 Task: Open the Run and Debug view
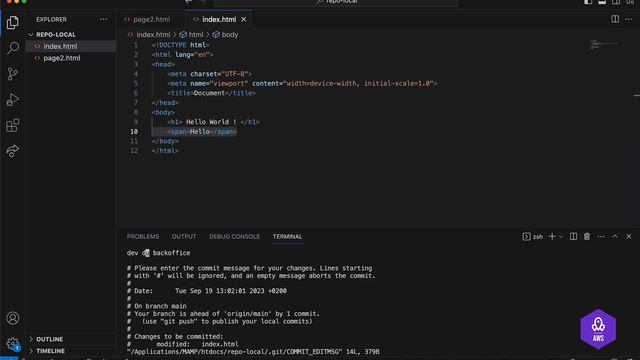tap(13, 100)
